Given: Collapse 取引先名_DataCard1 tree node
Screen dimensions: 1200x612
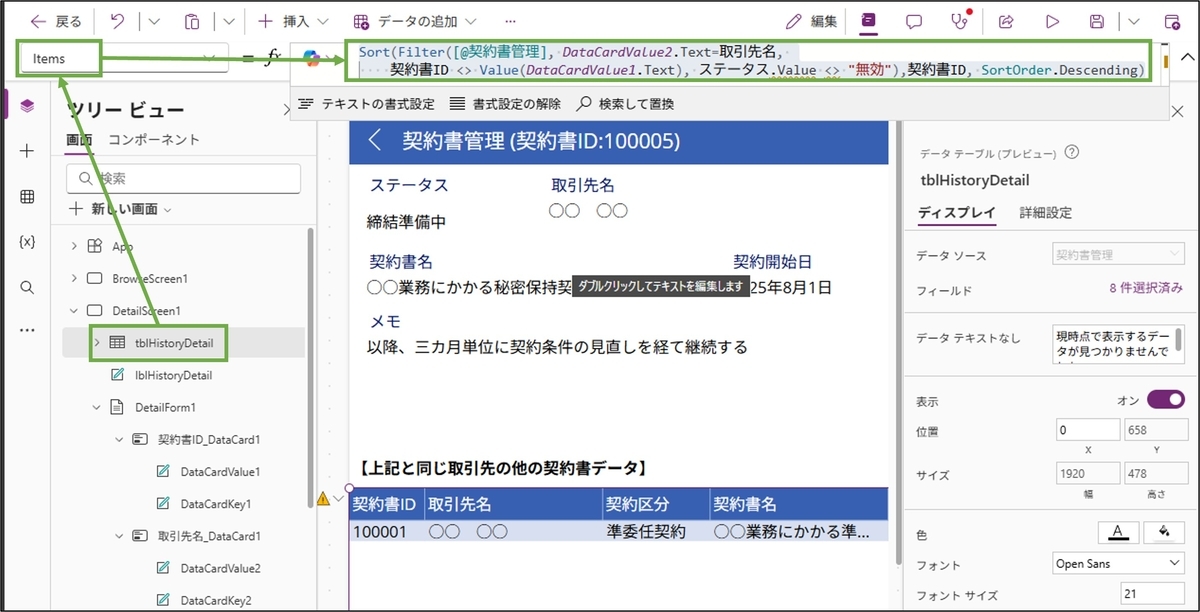Looking at the screenshot, I should coord(120,536).
